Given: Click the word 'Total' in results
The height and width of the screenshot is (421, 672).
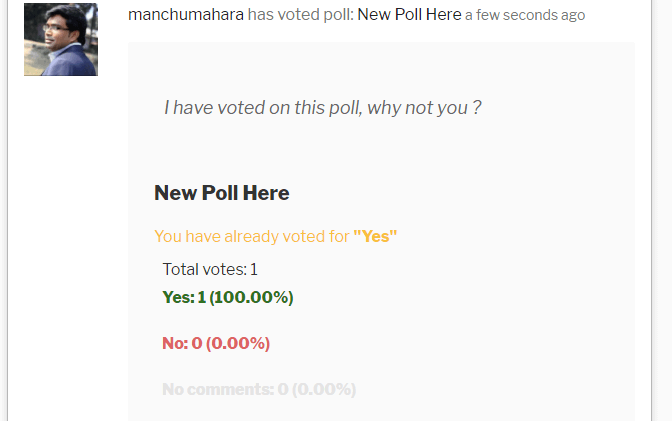Looking at the screenshot, I should 180,269.
